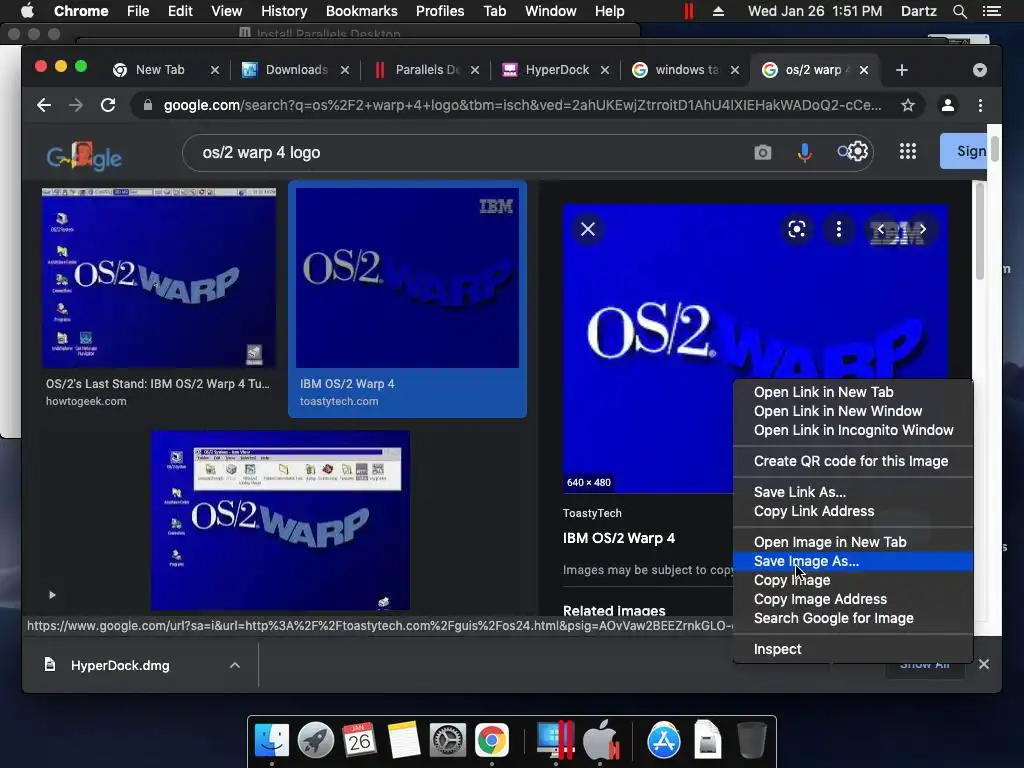
Task: Choose Copy Link Address
Action: coord(853,511)
